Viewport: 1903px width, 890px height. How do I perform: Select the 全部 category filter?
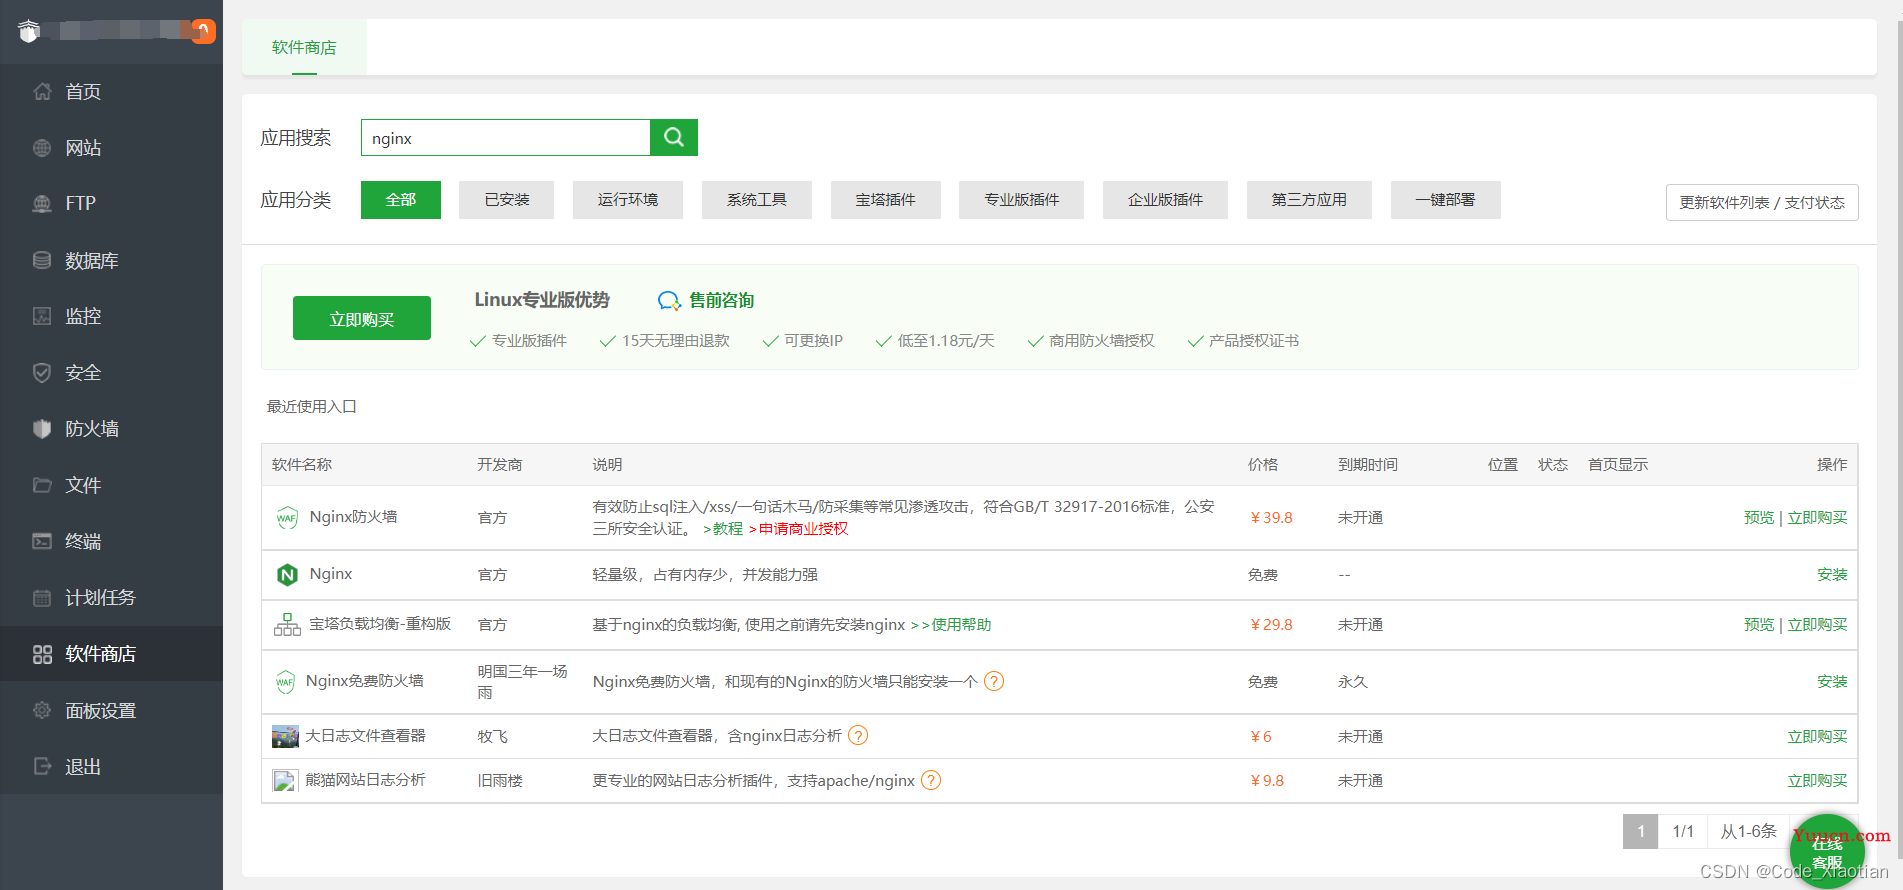coord(401,200)
